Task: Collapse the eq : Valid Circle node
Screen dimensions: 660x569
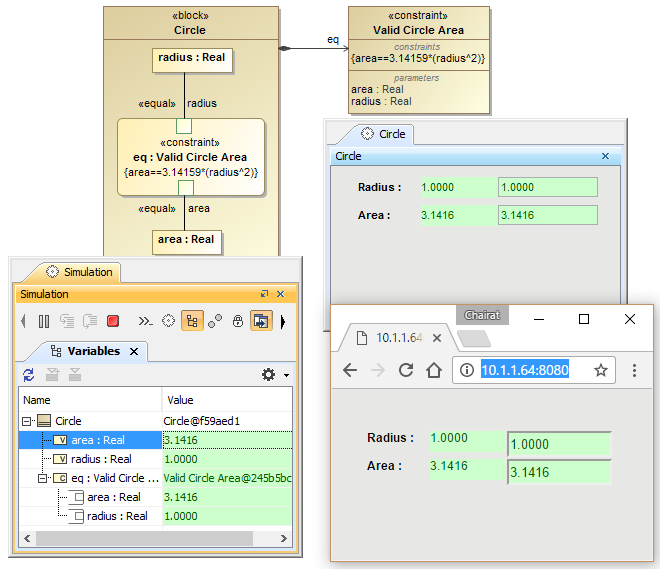Action: pyautogui.click(x=44, y=478)
